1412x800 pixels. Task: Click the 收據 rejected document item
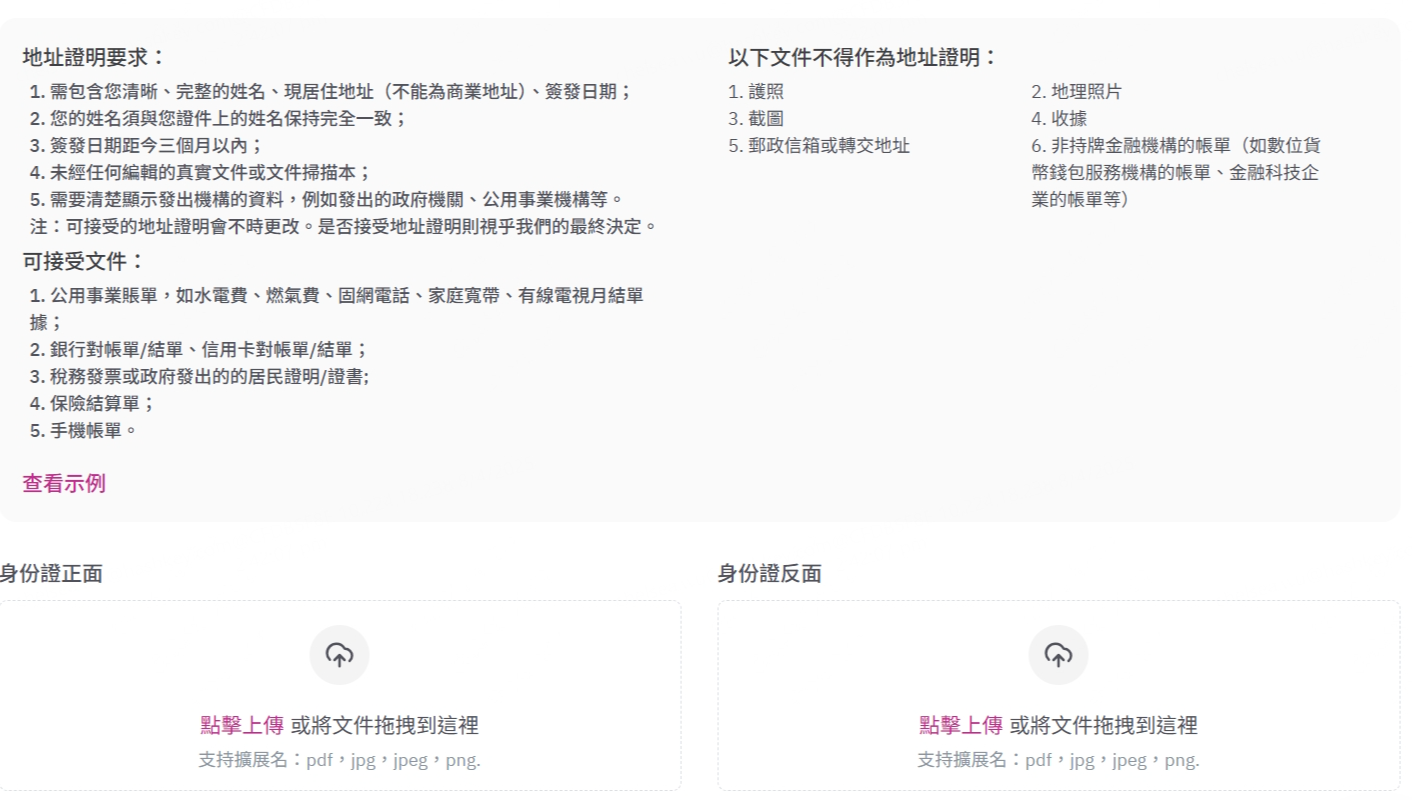pos(1059,119)
